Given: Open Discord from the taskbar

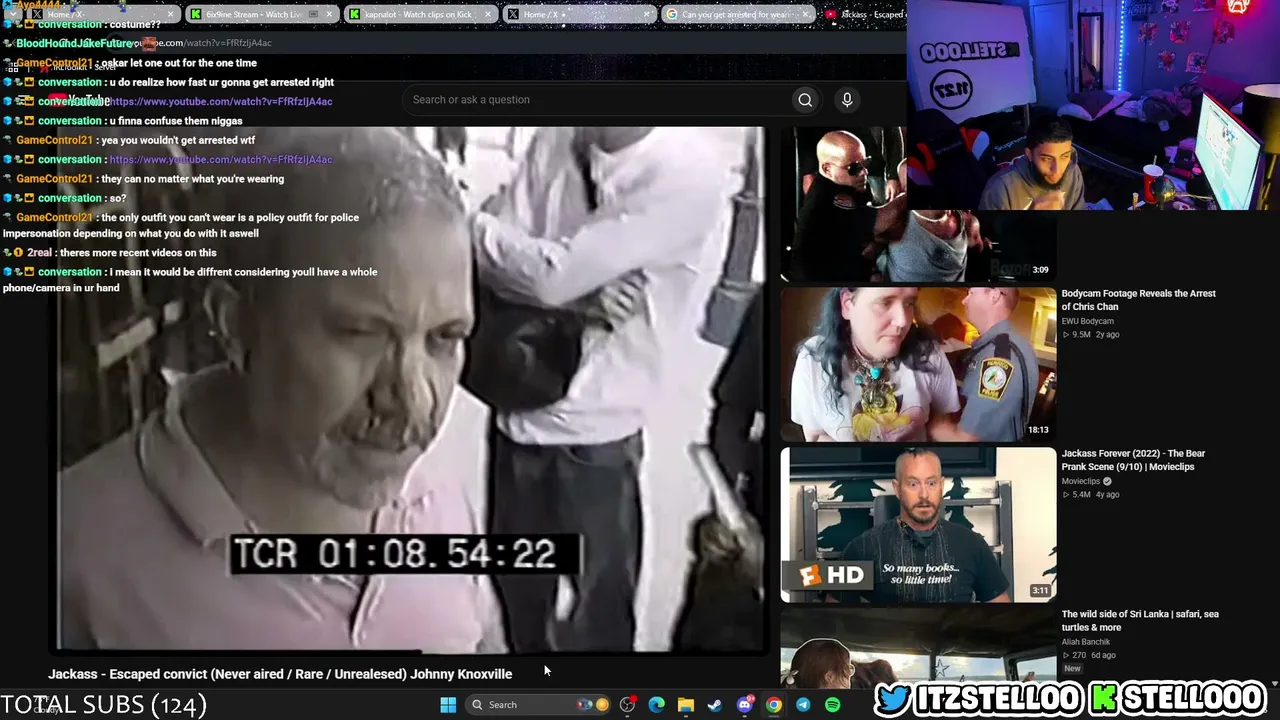Looking at the screenshot, I should pyautogui.click(x=745, y=705).
